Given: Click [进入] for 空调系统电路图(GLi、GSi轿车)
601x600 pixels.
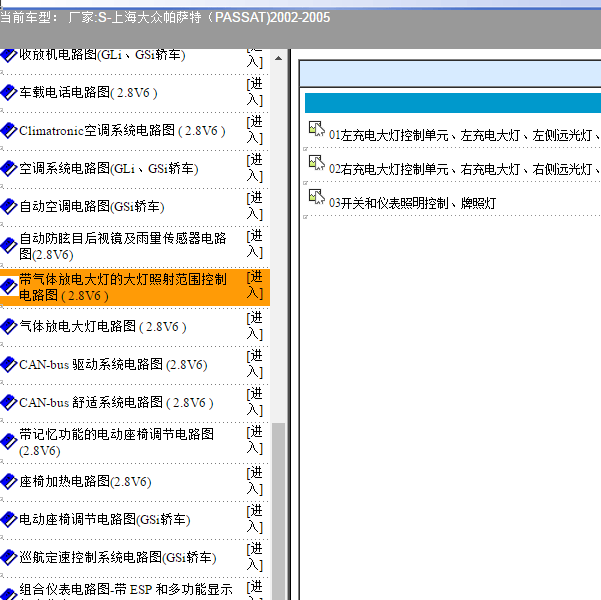Looking at the screenshot, I should coord(255,168).
